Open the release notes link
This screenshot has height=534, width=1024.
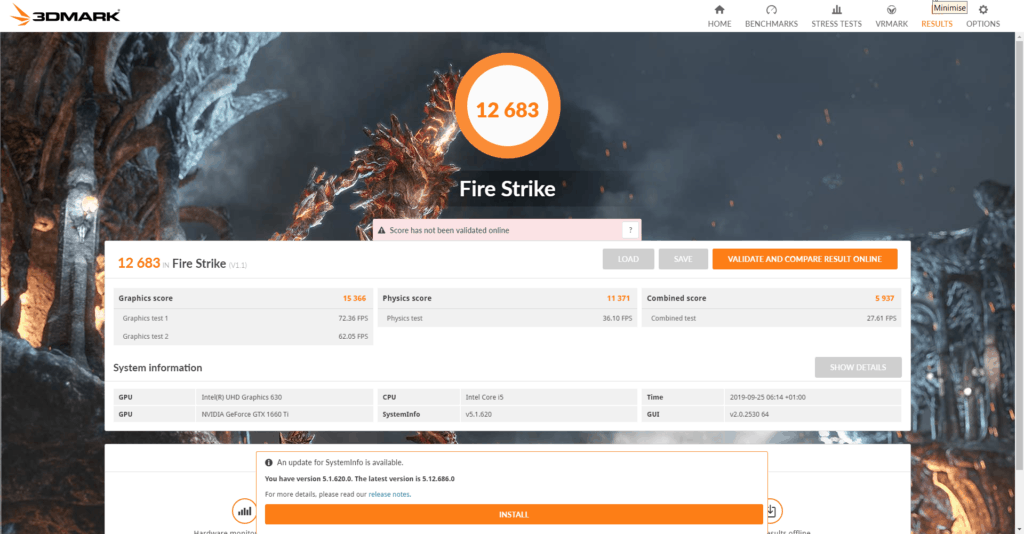point(389,494)
